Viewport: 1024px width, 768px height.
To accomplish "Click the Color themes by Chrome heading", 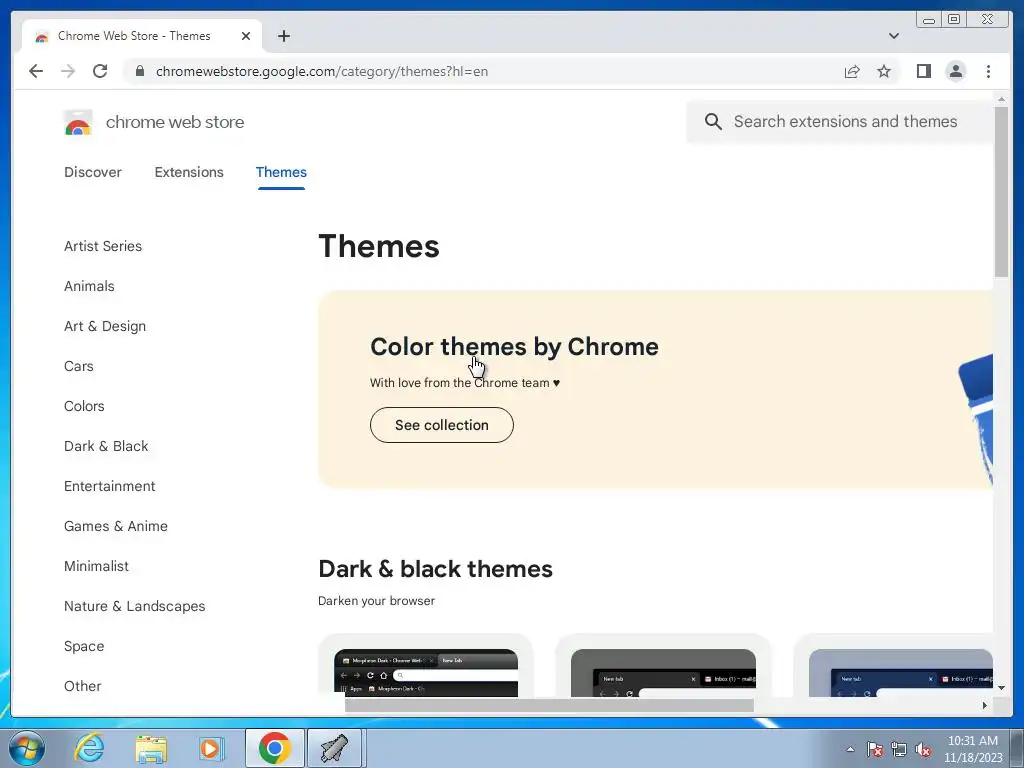I will [x=514, y=346].
